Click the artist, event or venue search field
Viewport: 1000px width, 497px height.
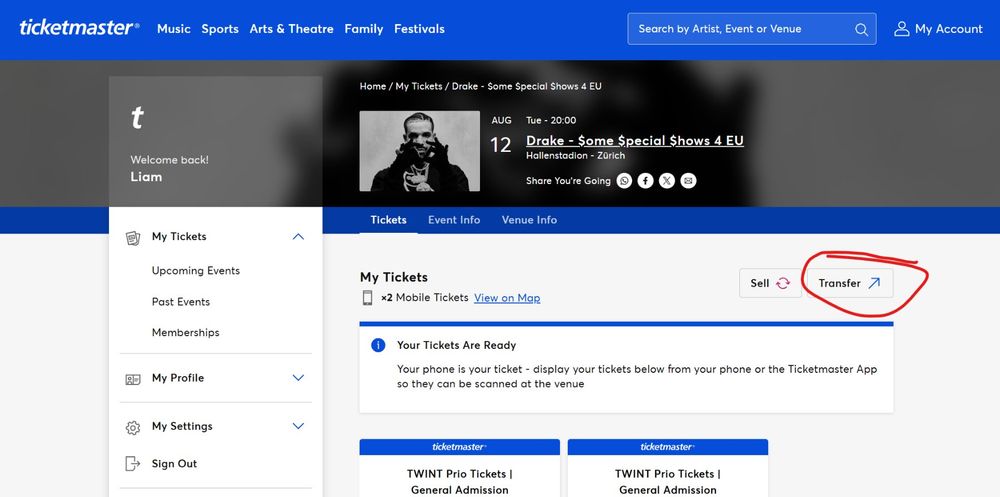(x=751, y=29)
